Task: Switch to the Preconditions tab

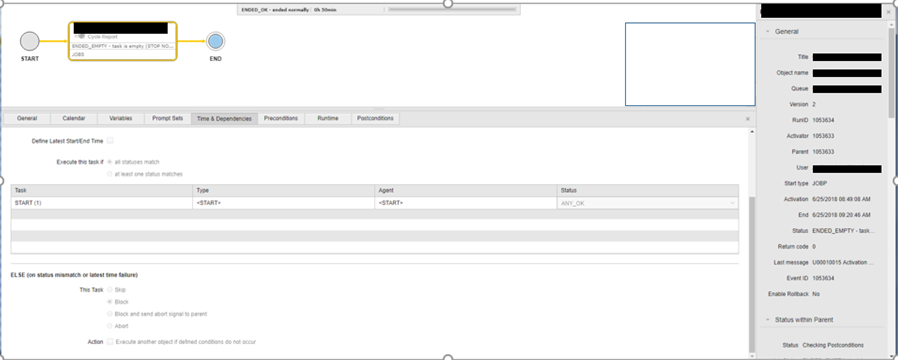Action: coord(281,118)
